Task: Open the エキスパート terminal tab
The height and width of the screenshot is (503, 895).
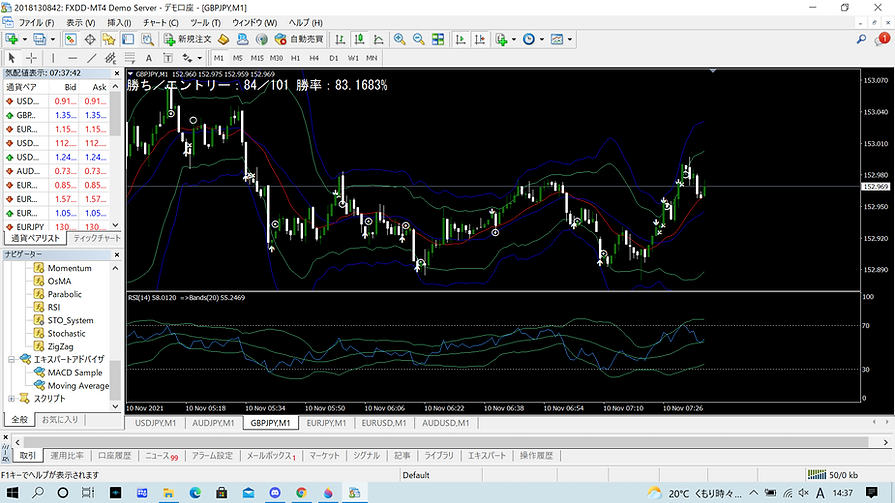Action: [487, 456]
